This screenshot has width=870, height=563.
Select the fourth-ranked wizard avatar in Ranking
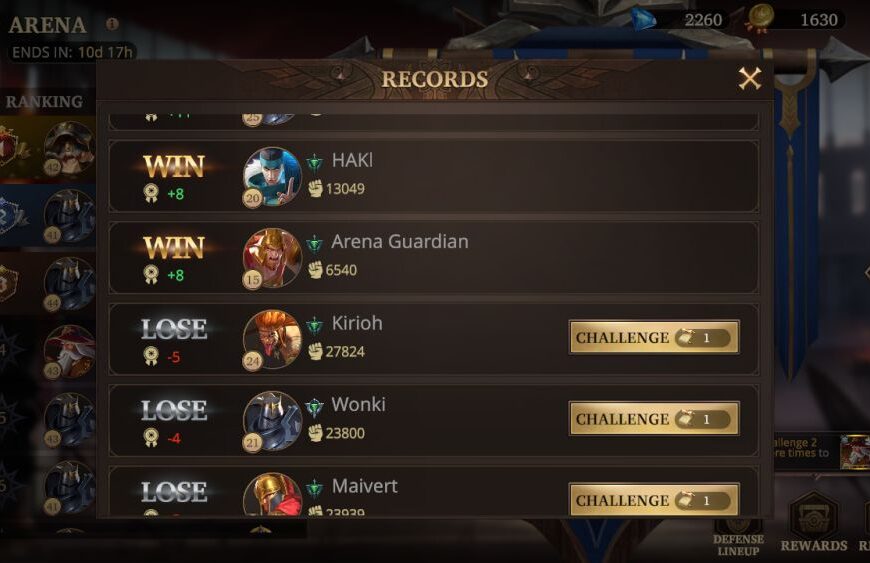pos(69,352)
